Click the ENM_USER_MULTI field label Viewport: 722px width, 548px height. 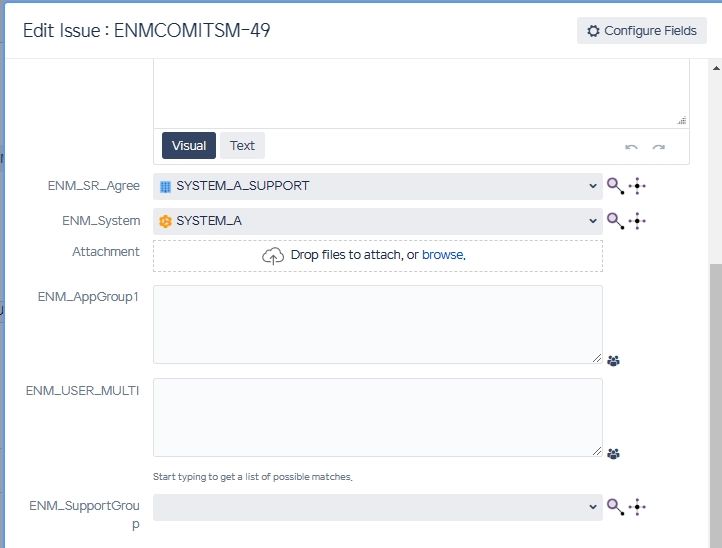tap(82, 391)
